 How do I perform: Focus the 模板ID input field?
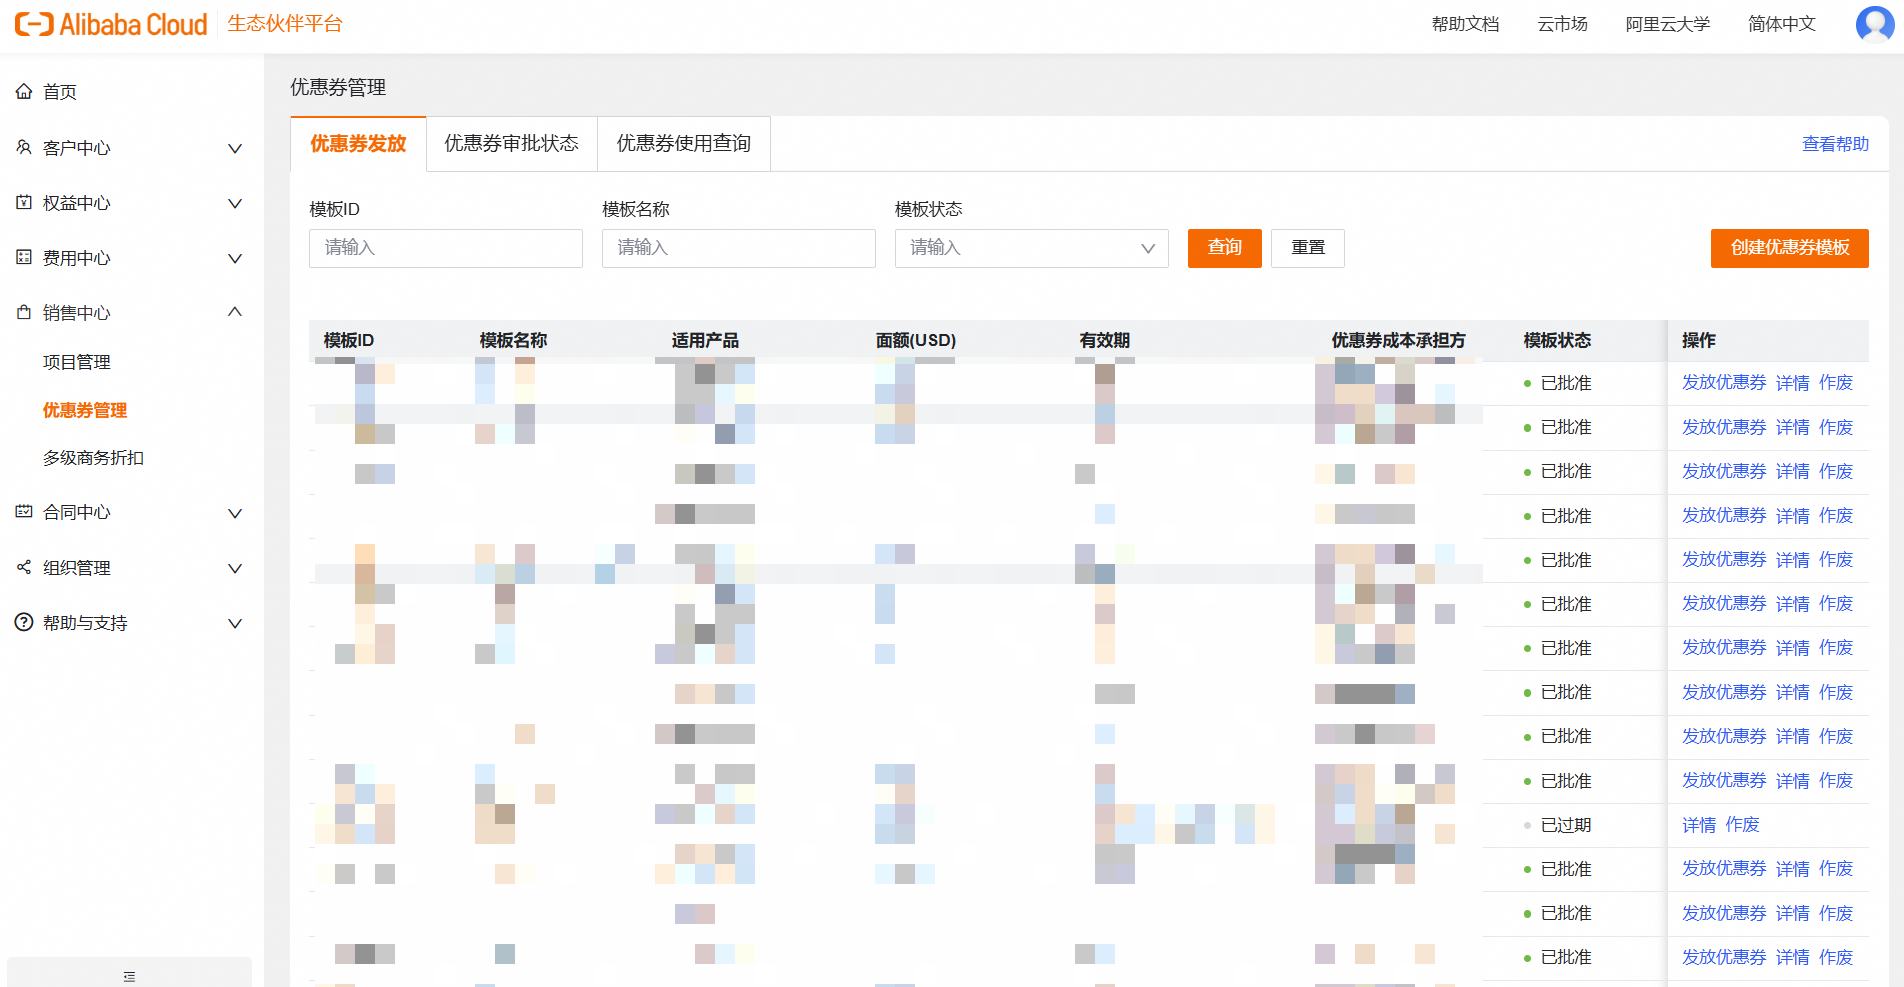pos(446,248)
